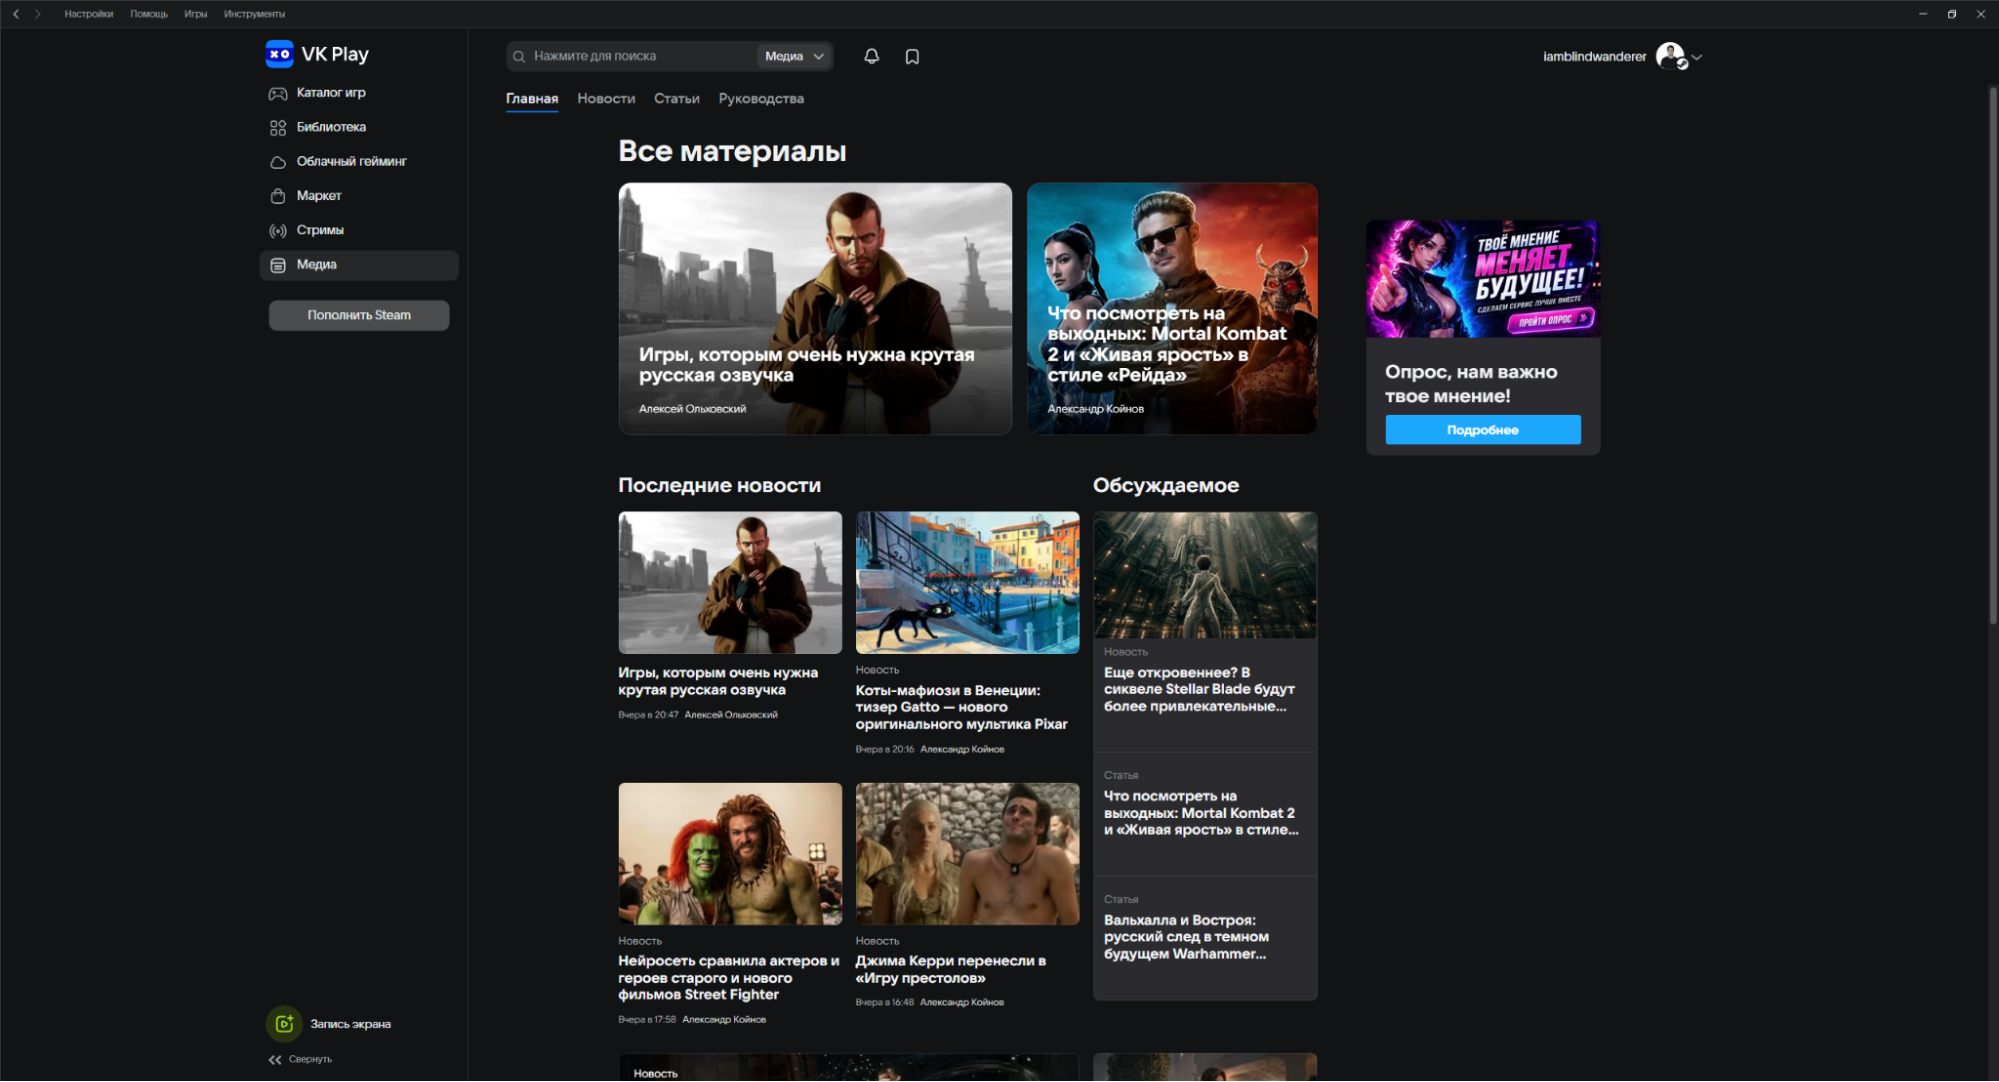
Task: Go back with the left arrow
Action: click(16, 14)
